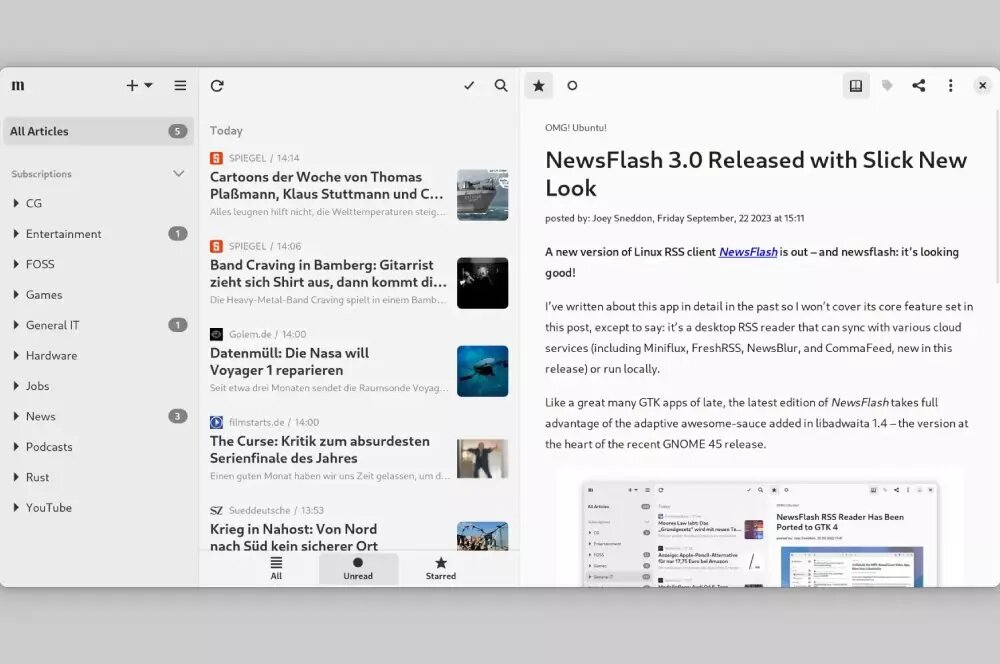Viewport: 1000px width, 664px height.
Task: Toggle the starred state of the article
Action: 539,85
